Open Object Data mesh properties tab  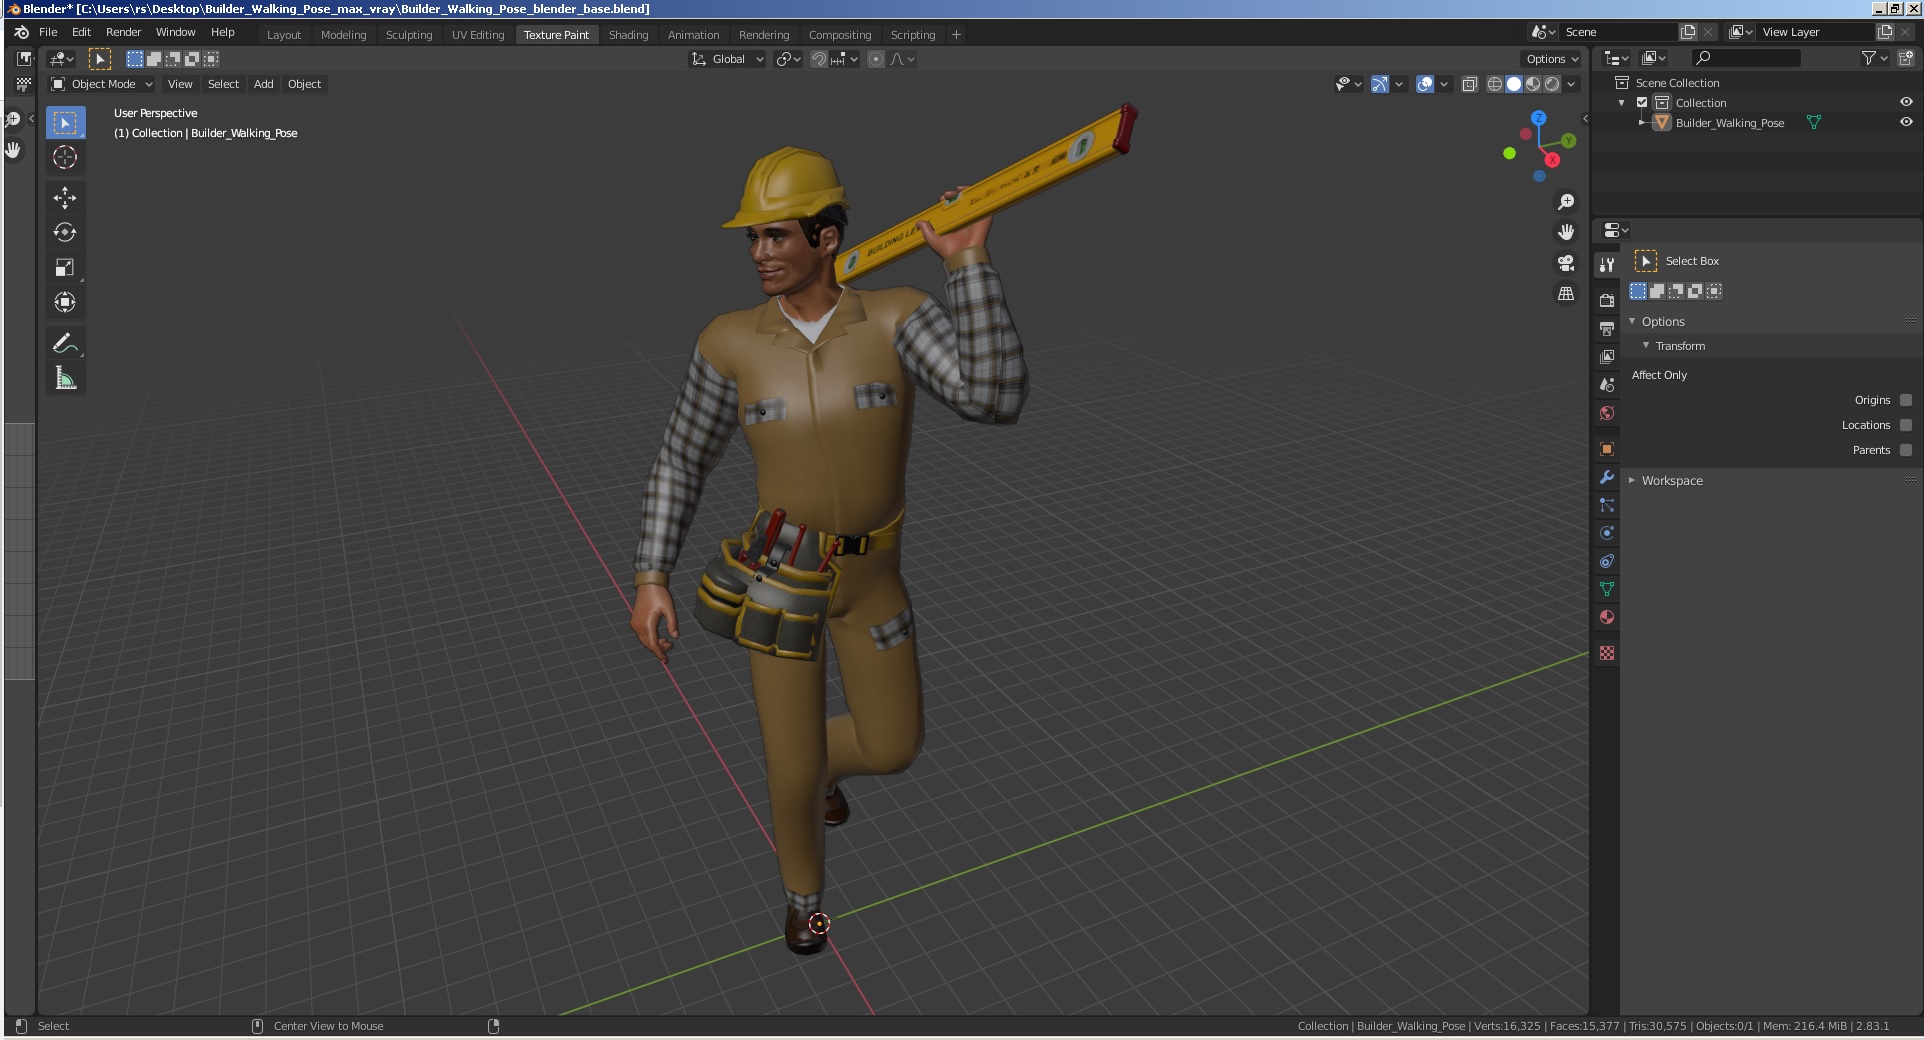1607,589
